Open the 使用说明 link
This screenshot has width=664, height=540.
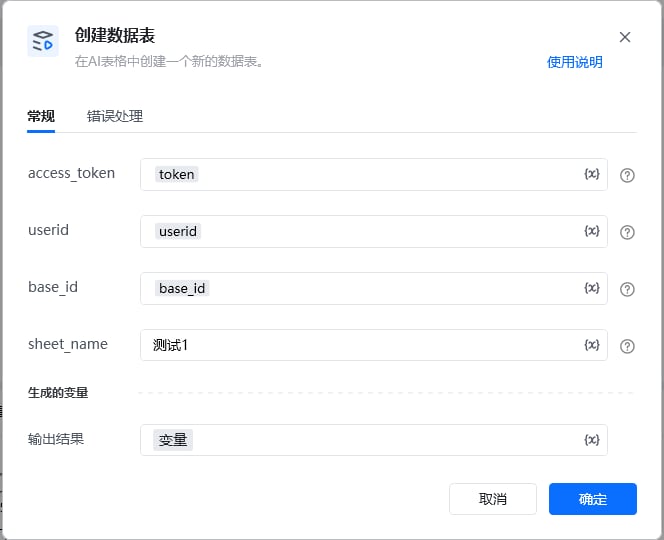click(x=575, y=62)
